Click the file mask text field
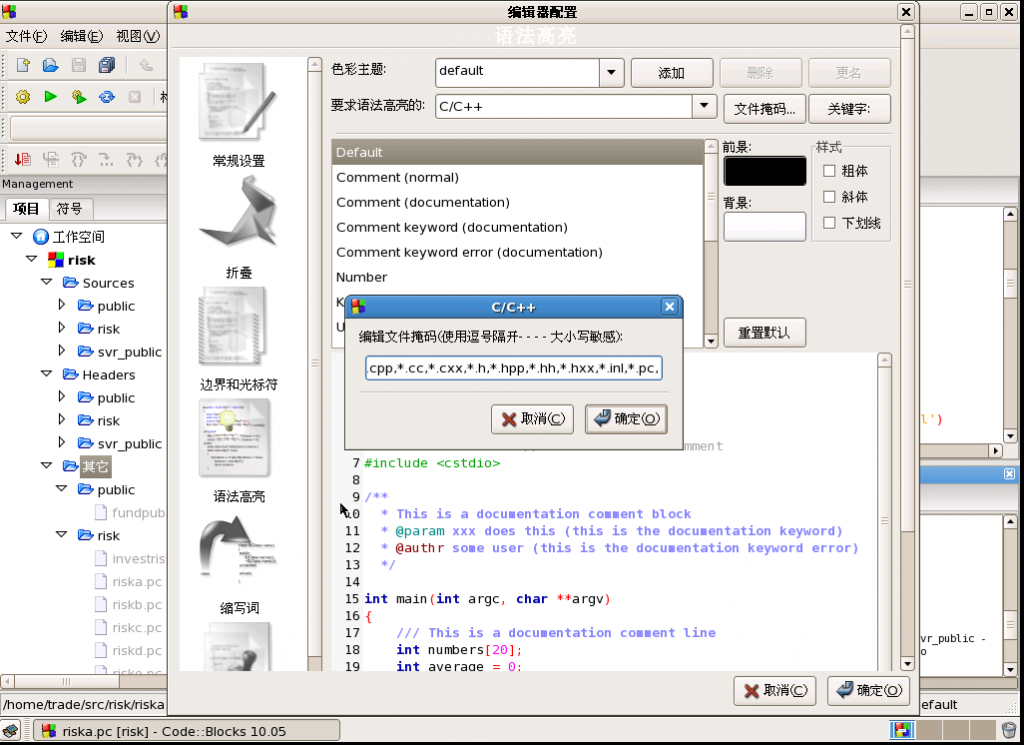1024x745 pixels. click(x=513, y=369)
